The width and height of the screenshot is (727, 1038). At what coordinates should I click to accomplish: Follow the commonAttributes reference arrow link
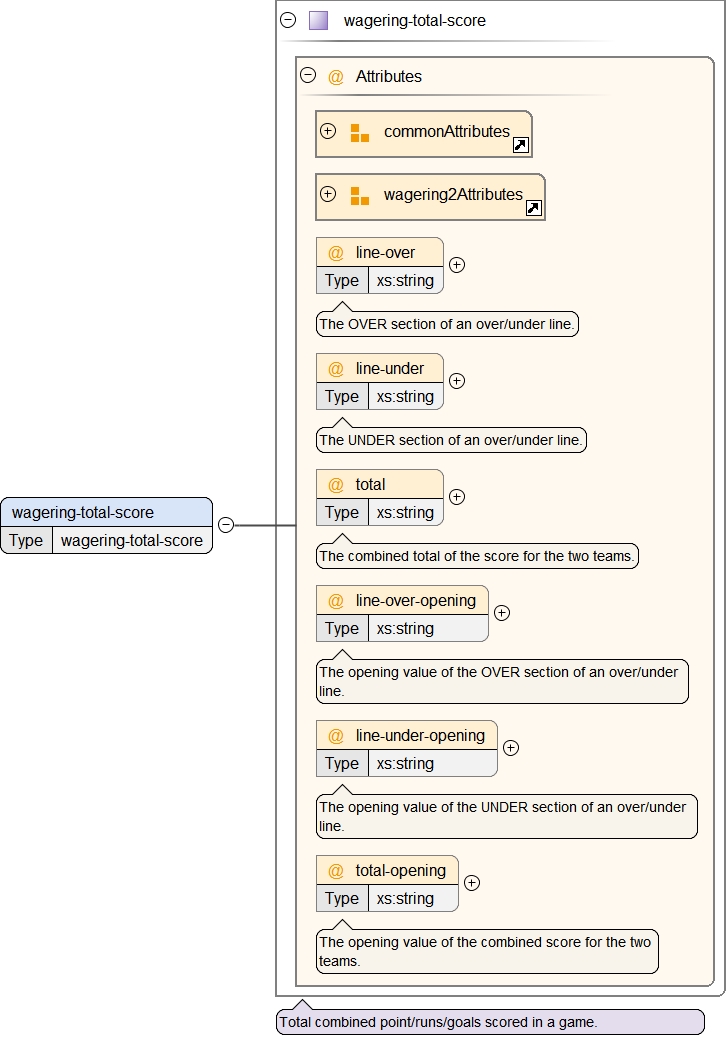520,146
